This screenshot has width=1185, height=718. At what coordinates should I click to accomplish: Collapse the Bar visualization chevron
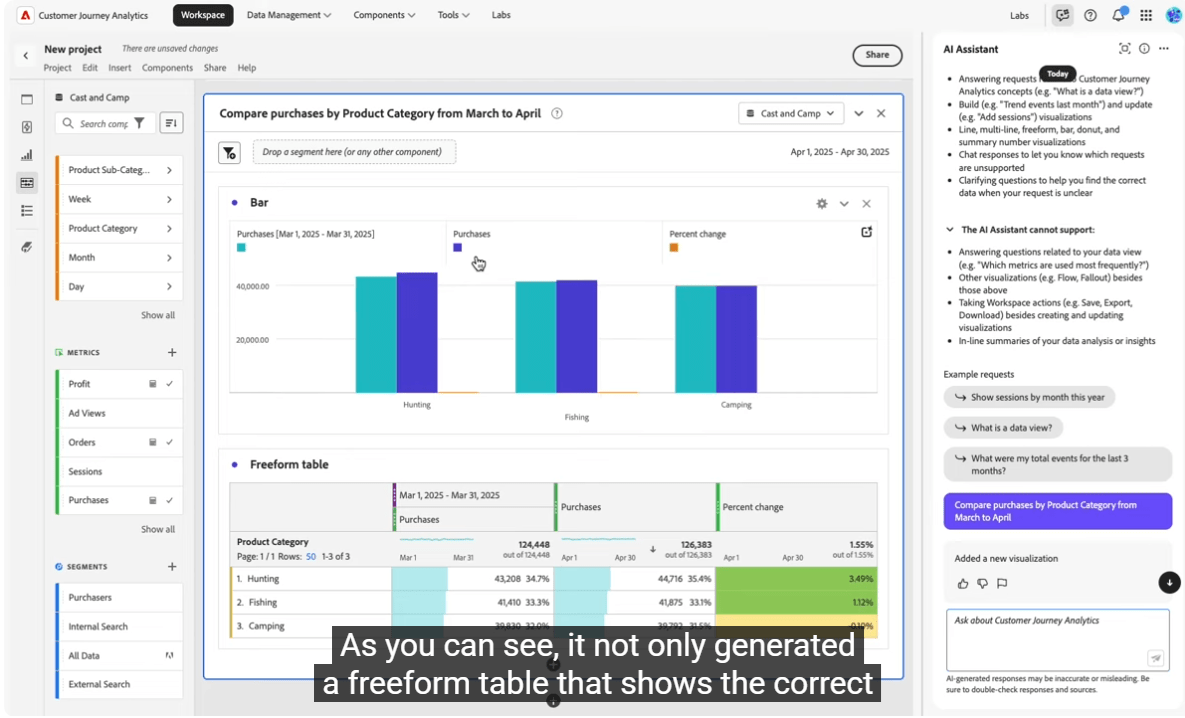point(844,203)
